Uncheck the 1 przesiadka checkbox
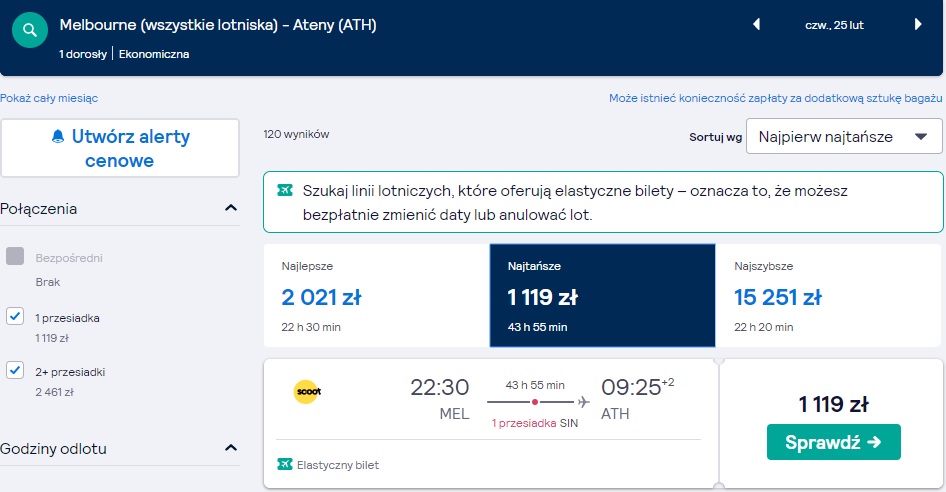This screenshot has width=946, height=492. coord(15,316)
